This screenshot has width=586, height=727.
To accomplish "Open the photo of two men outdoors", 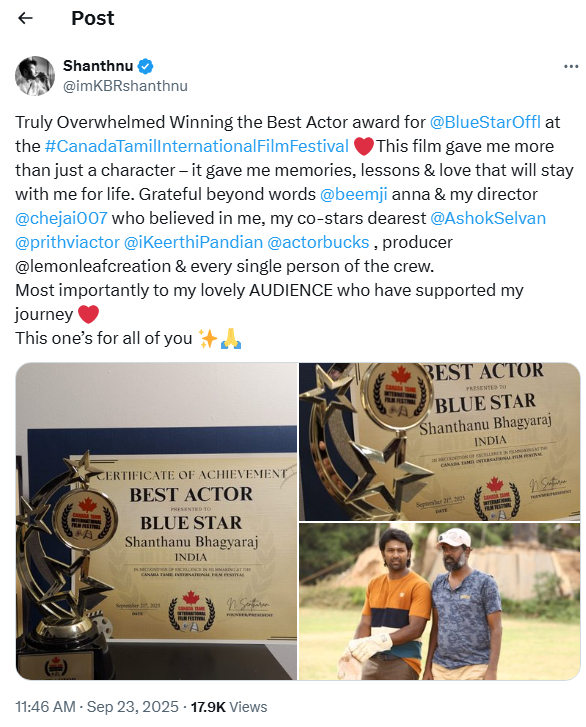I will pyautogui.click(x=440, y=601).
